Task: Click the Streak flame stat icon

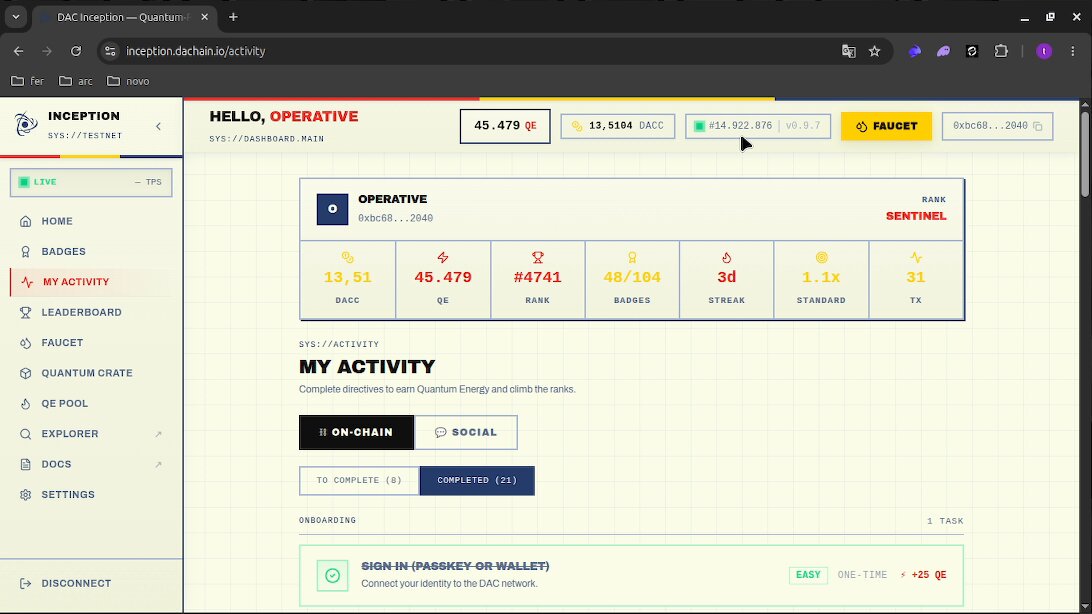Action: (726, 258)
